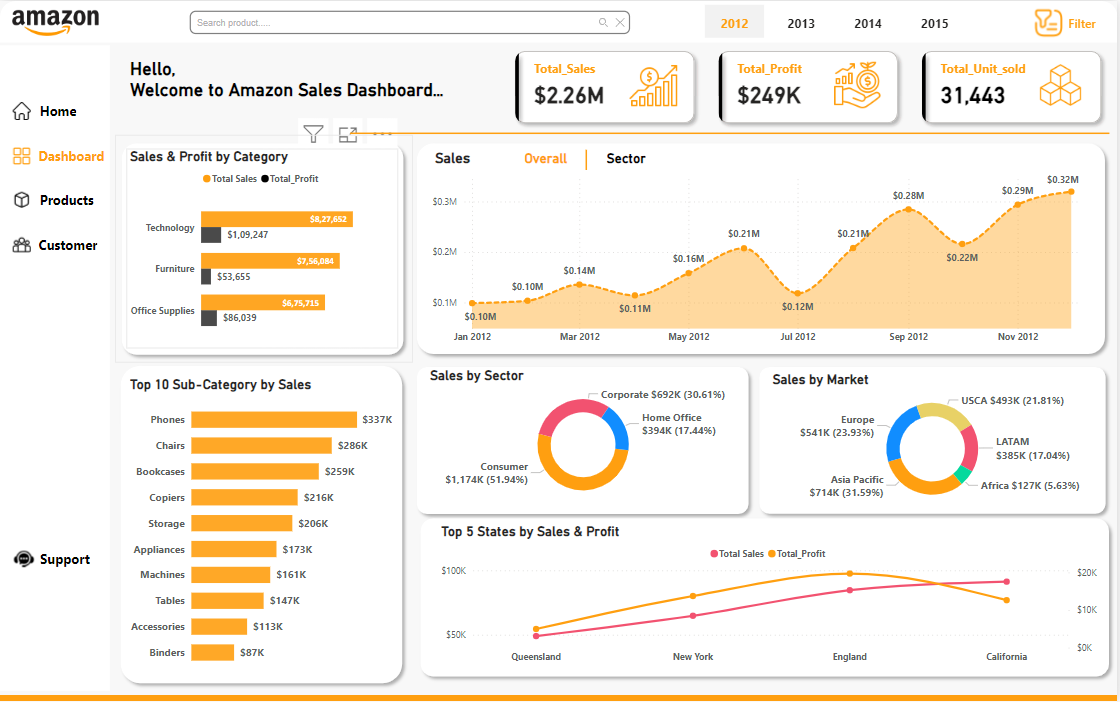Select the 2012 year slicer
This screenshot has height=702, width=1120.
pyautogui.click(x=734, y=23)
